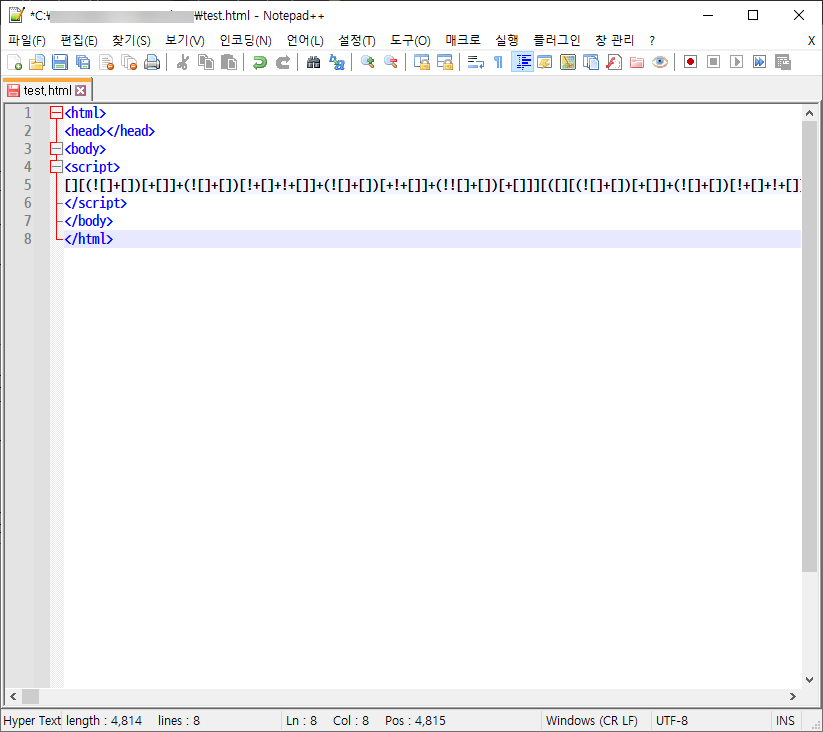Select the test.html tab
The height and width of the screenshot is (732, 823).
(x=47, y=90)
